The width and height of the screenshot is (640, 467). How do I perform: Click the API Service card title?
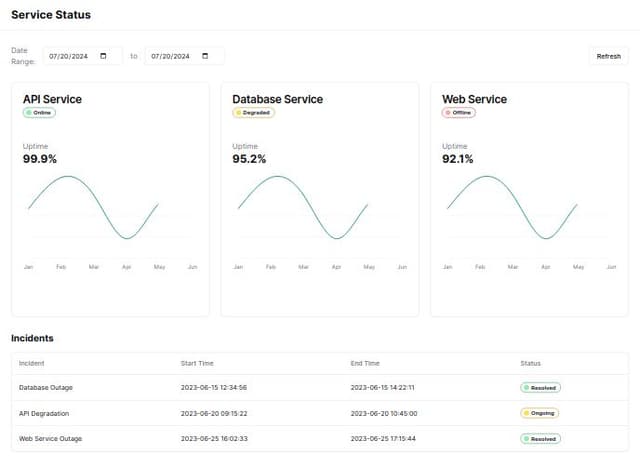pos(52,99)
